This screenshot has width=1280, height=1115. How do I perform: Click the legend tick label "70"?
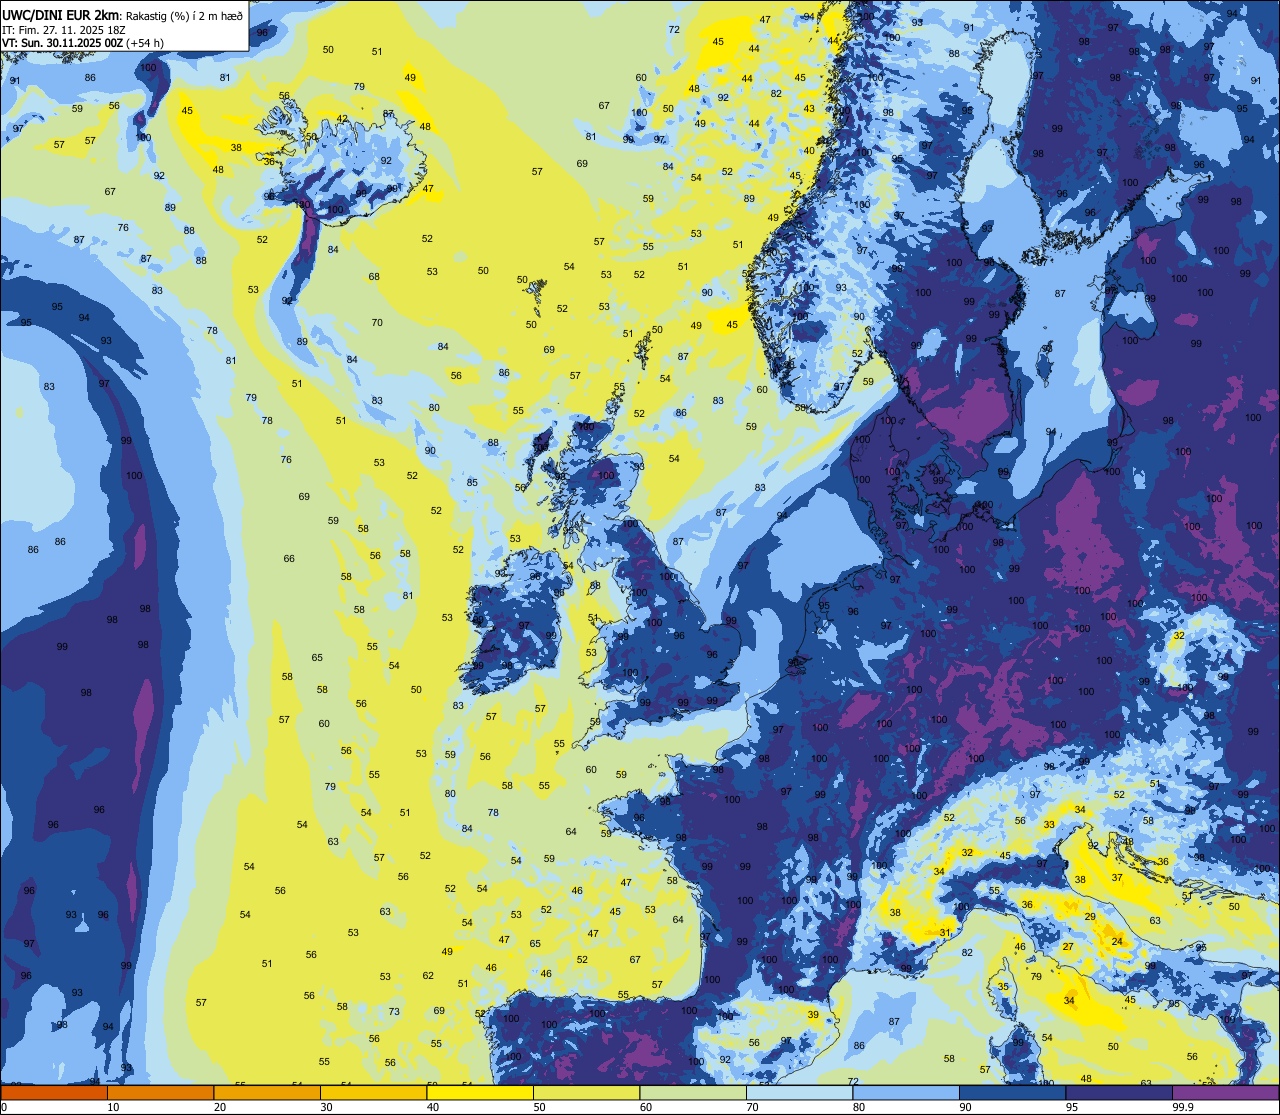point(752,1107)
